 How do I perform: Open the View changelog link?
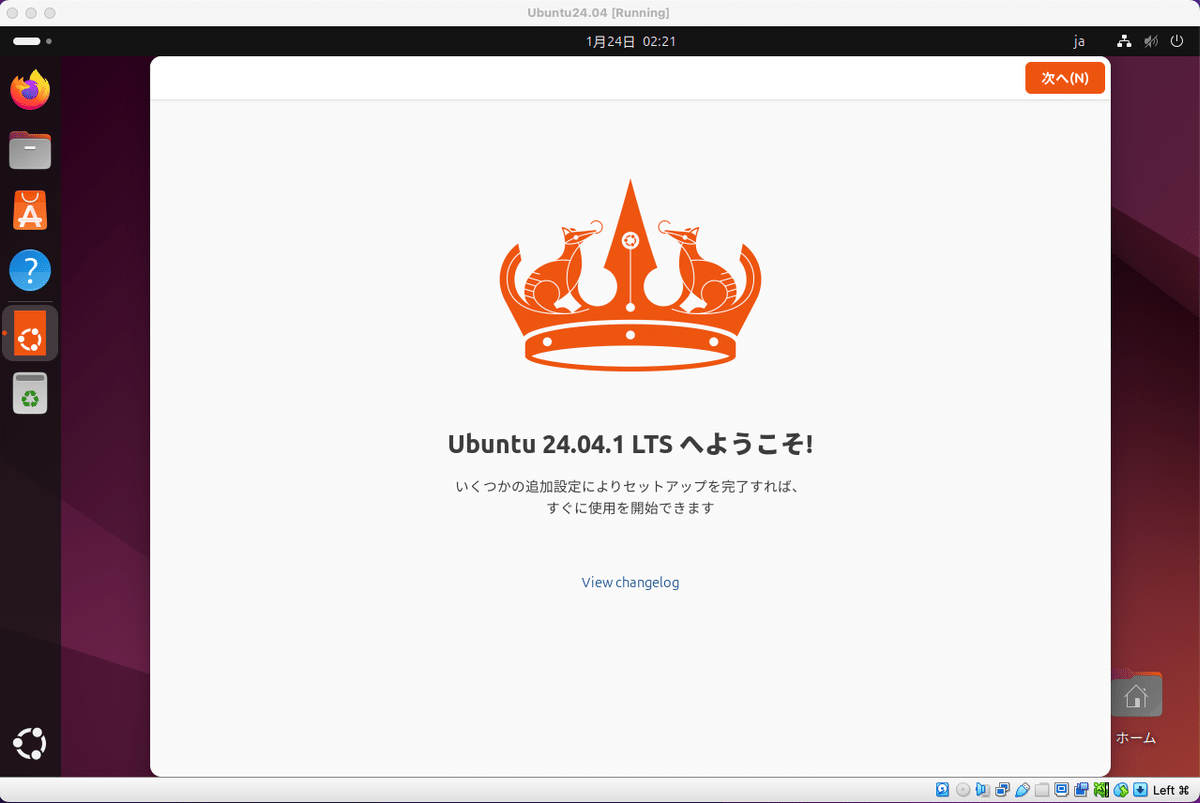pyautogui.click(x=630, y=582)
